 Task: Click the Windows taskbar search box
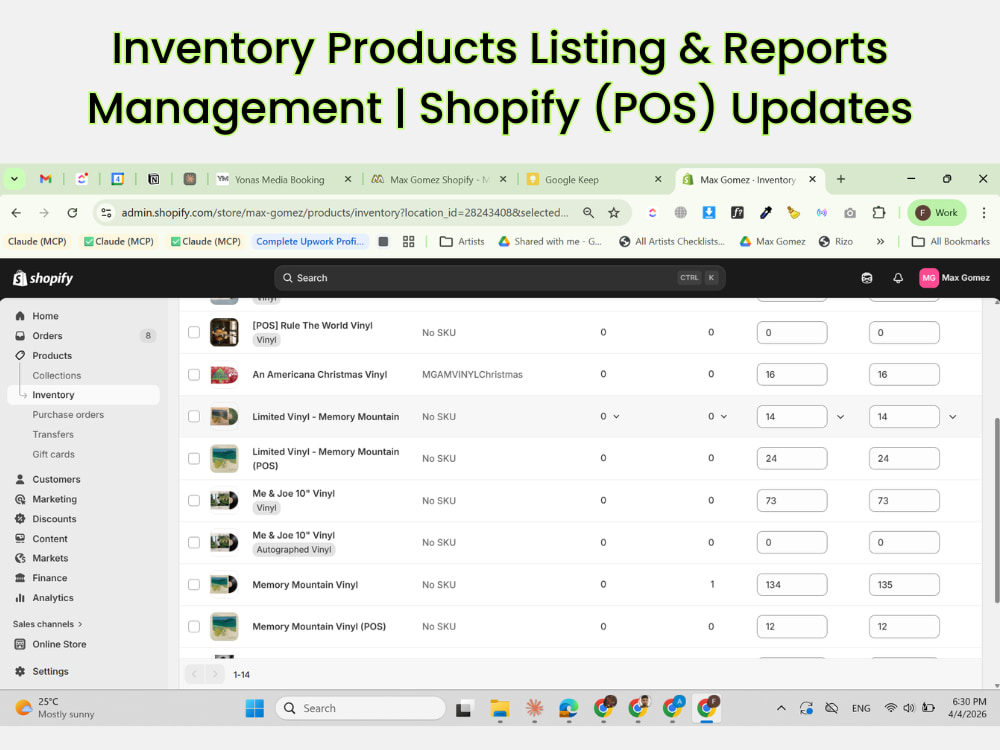click(x=360, y=708)
